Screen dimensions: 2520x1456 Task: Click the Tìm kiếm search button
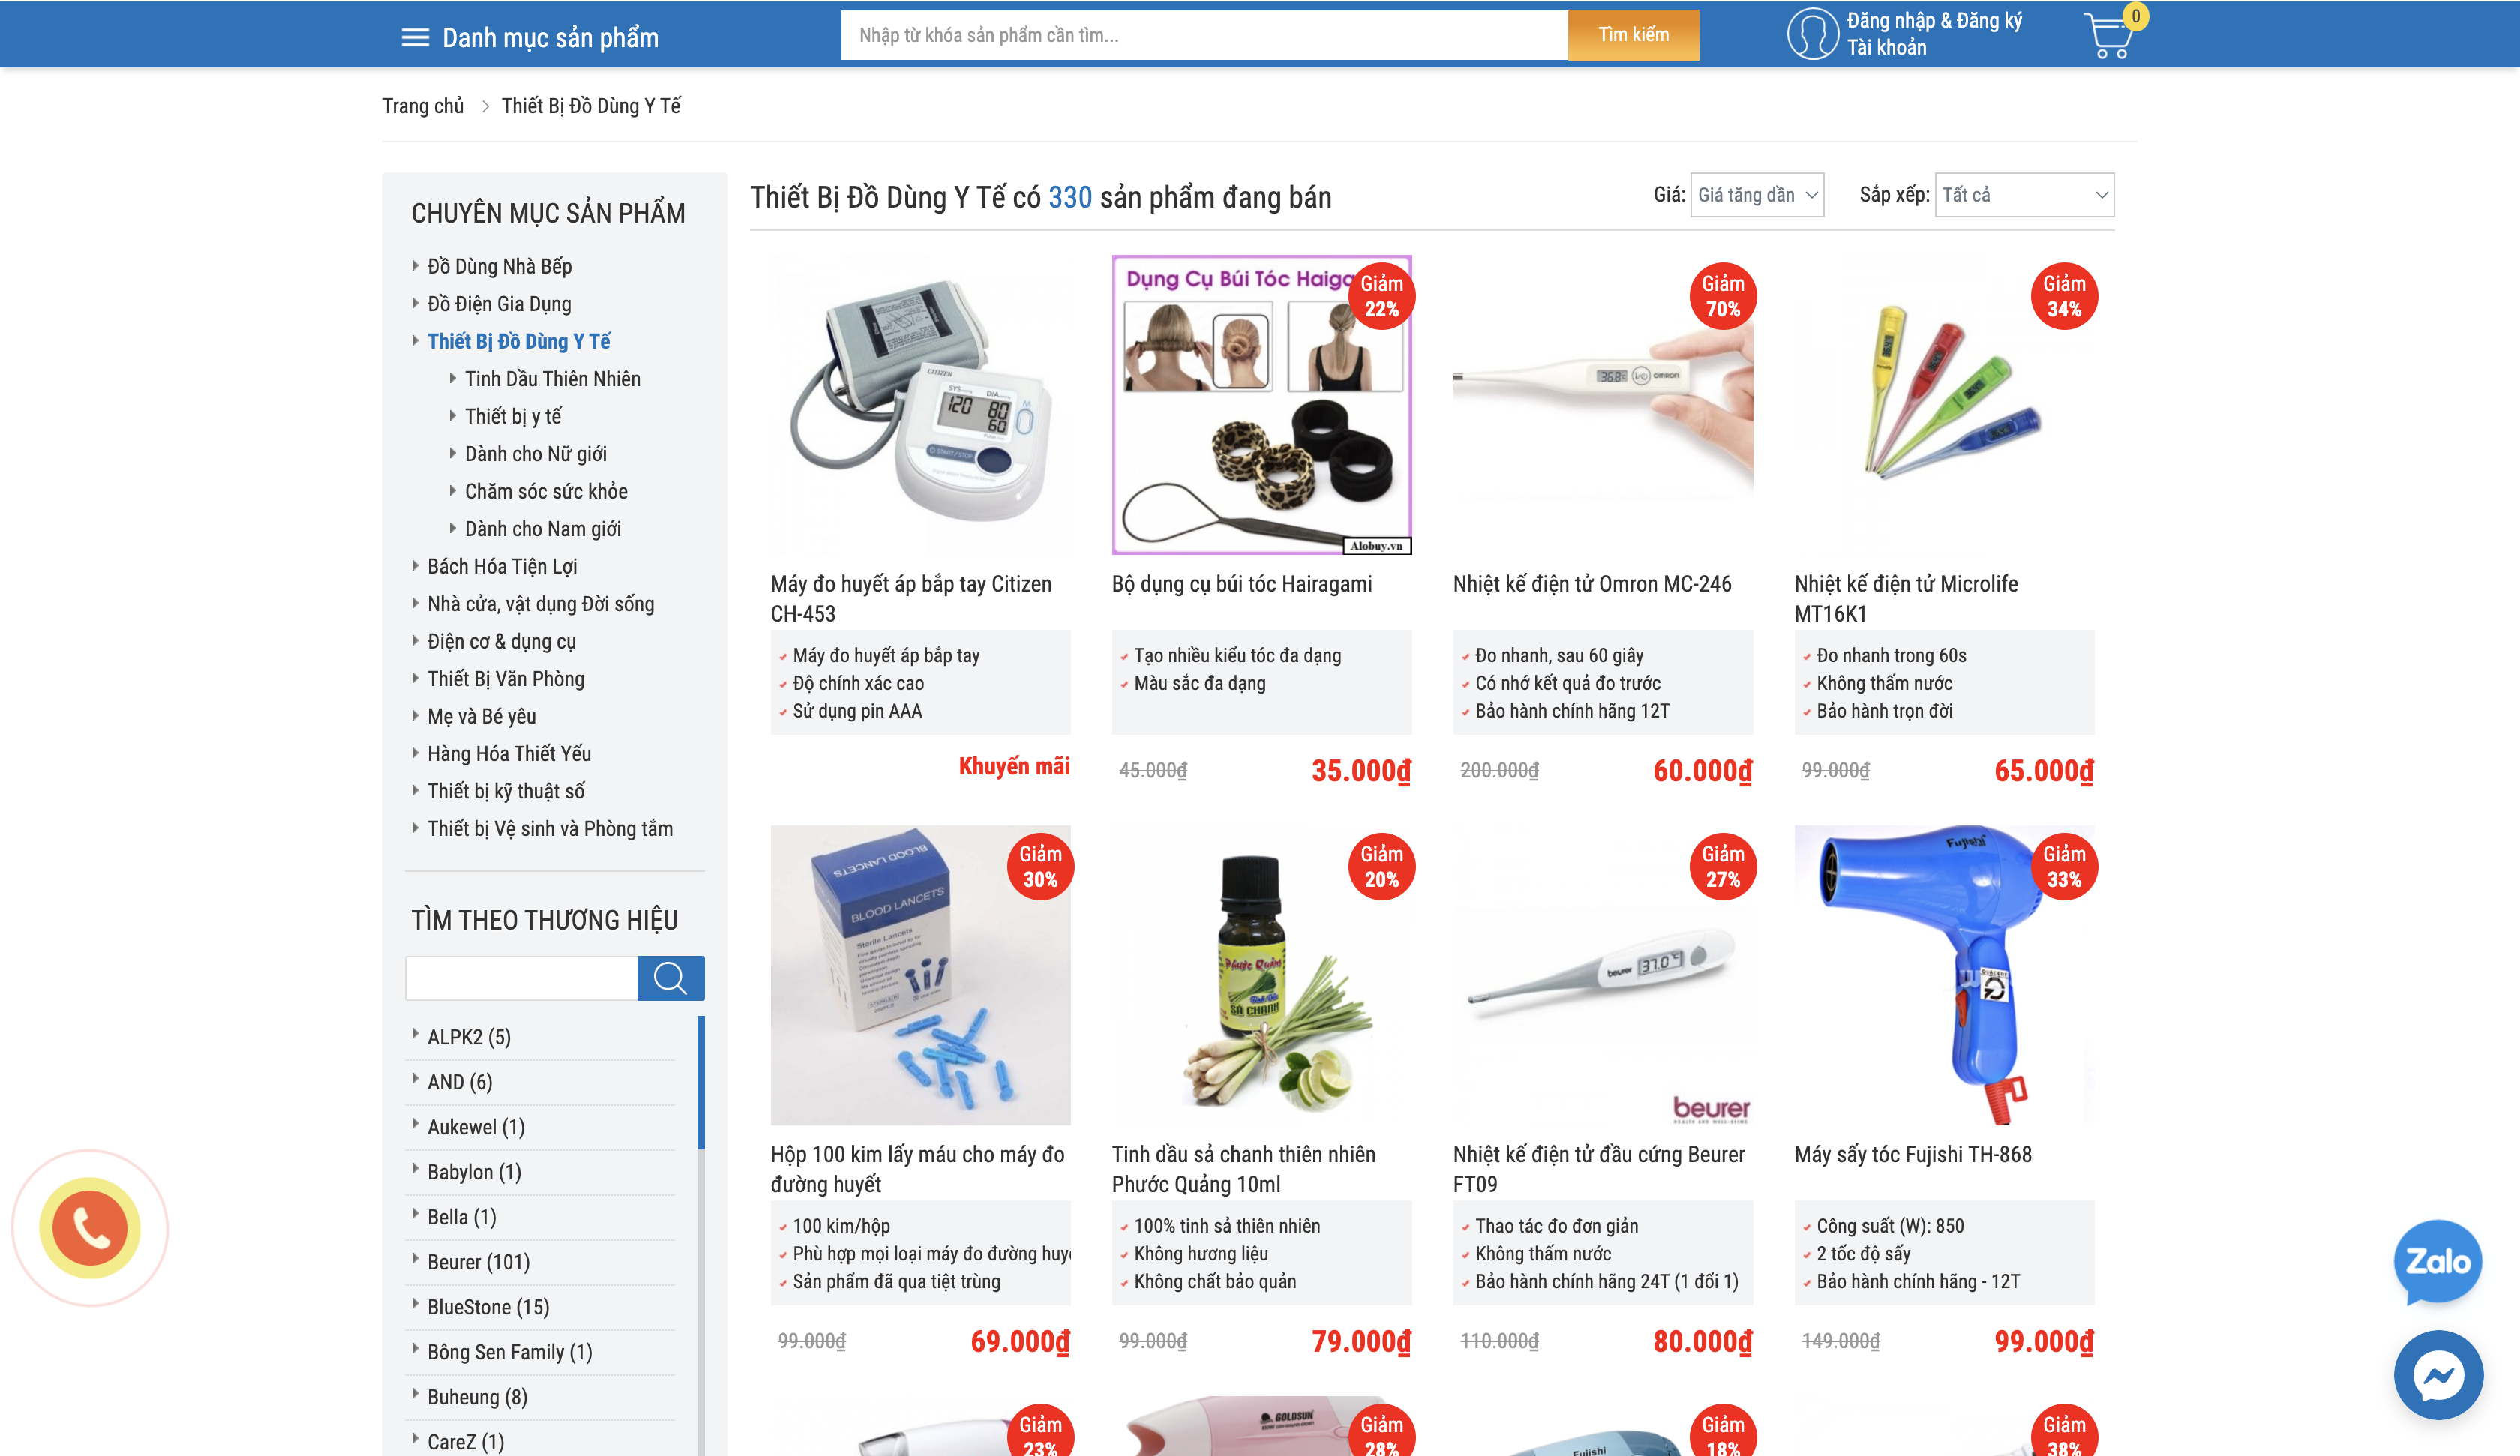click(1633, 35)
